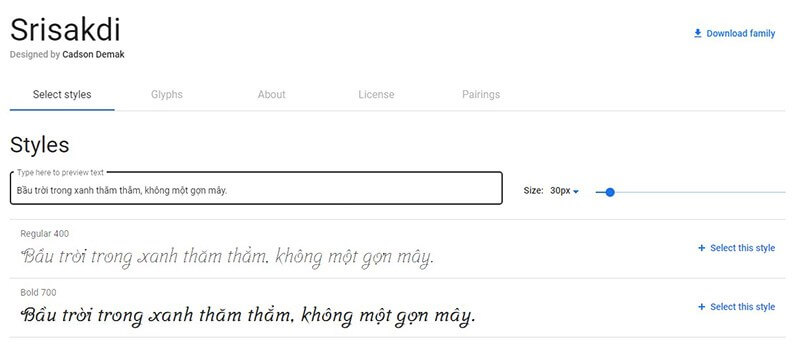
Task: Click the plus icon for Bold 700
Action: [x=702, y=307]
